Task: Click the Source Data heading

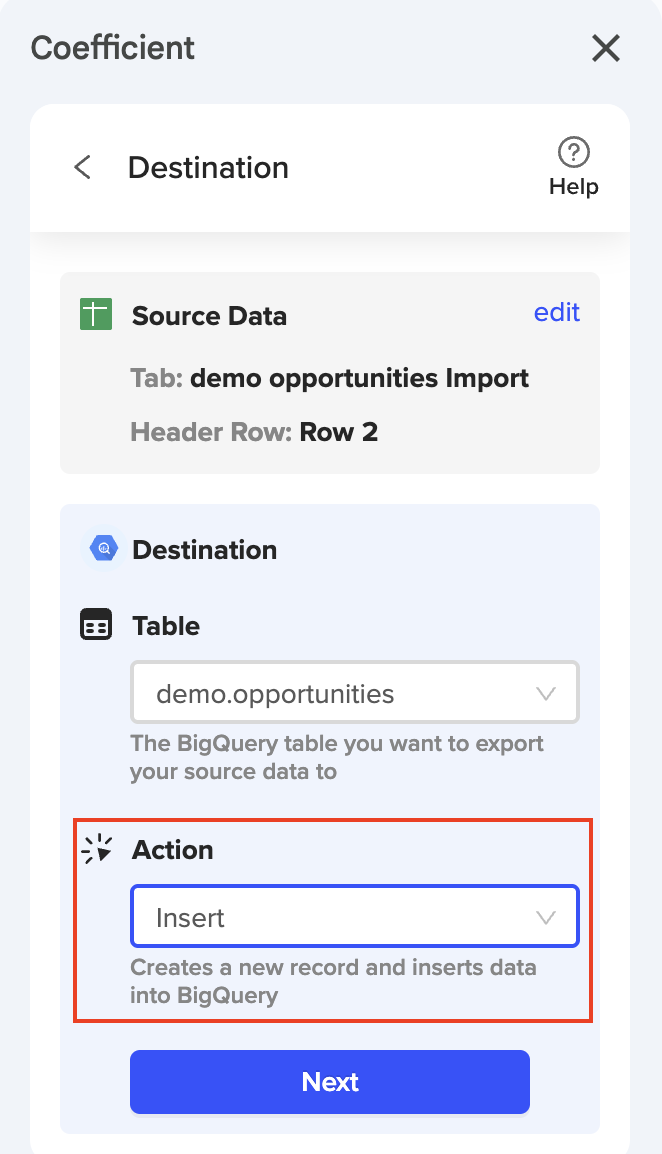Action: pyautogui.click(x=209, y=316)
